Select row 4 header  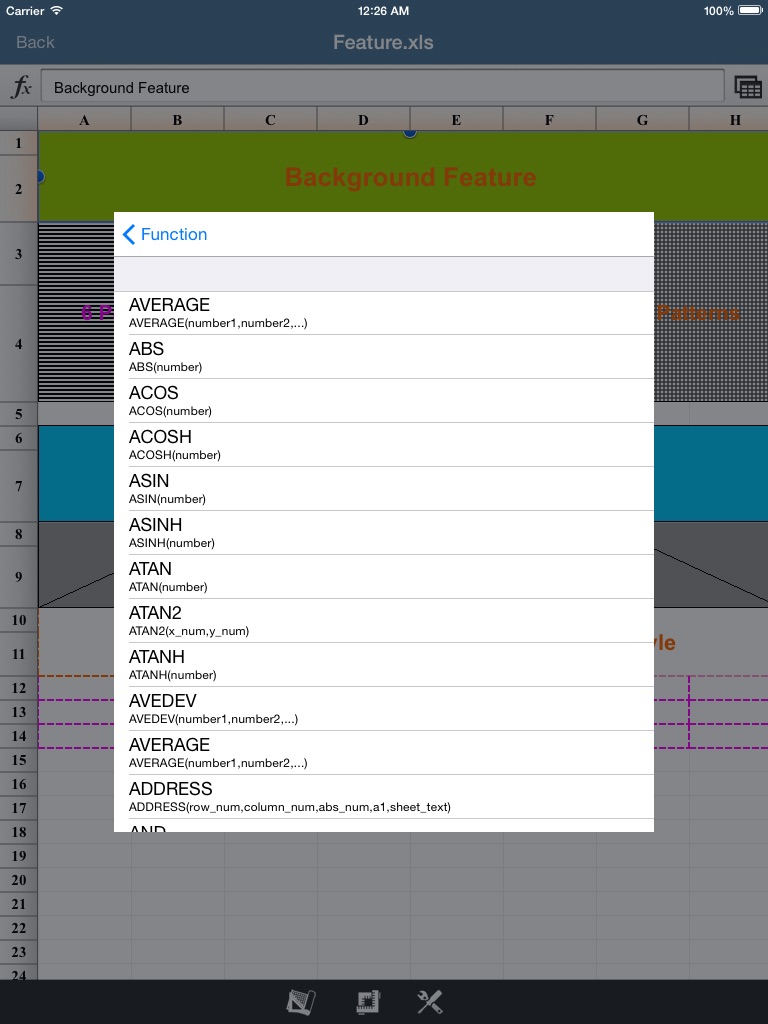click(x=18, y=344)
